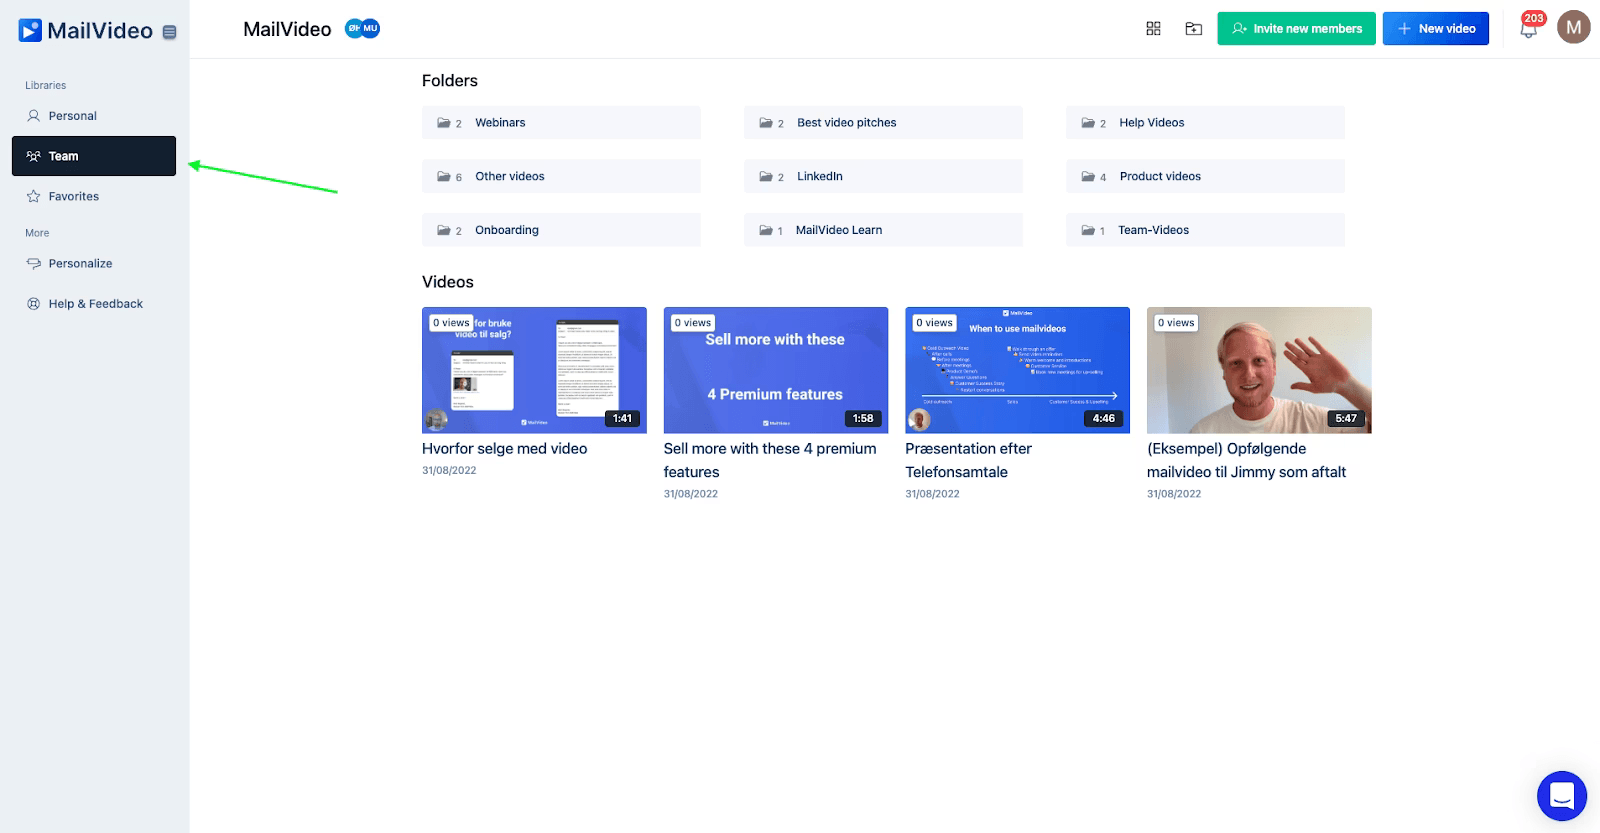This screenshot has width=1600, height=833.
Task: Click the team member avatars badge
Action: pyautogui.click(x=362, y=28)
